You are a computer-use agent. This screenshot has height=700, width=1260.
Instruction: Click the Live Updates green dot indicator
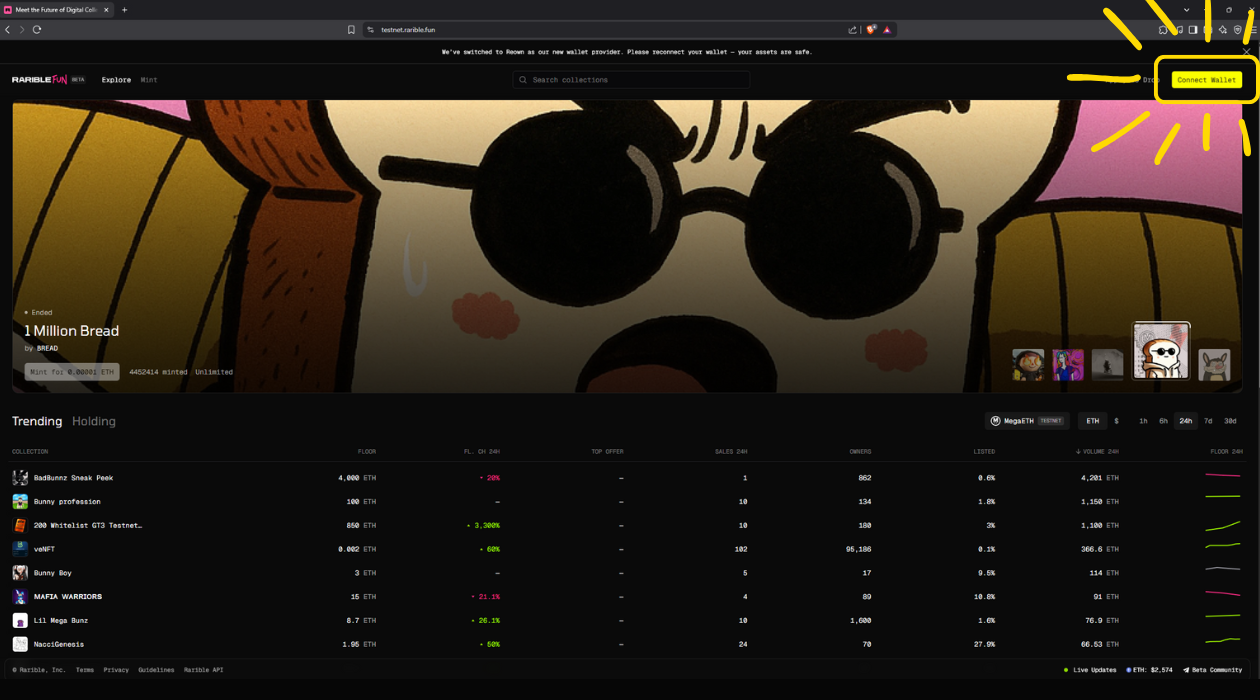pos(1066,670)
